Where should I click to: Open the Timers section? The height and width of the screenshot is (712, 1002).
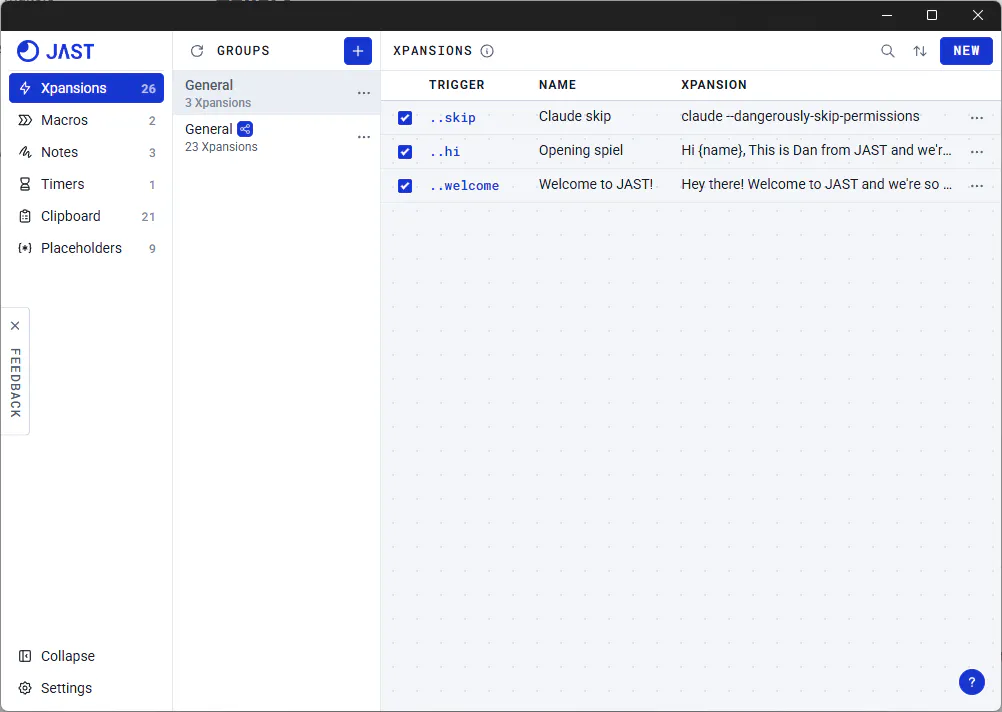[86, 184]
